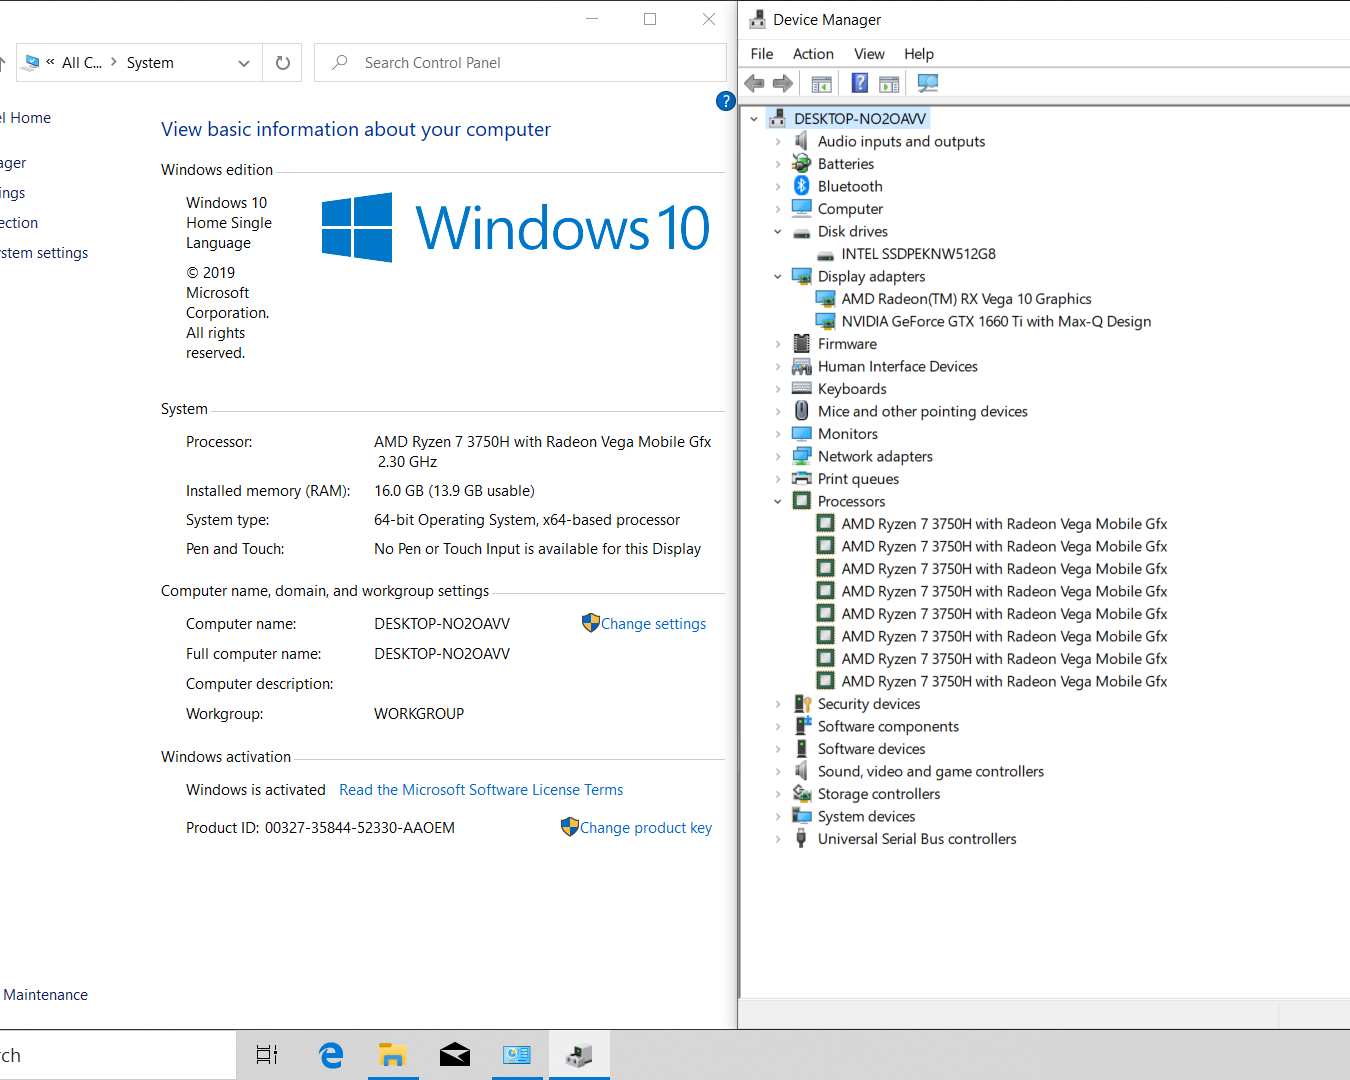Select the Disk drives category icon
Image resolution: width=1350 pixels, height=1080 pixels.
coord(801,232)
